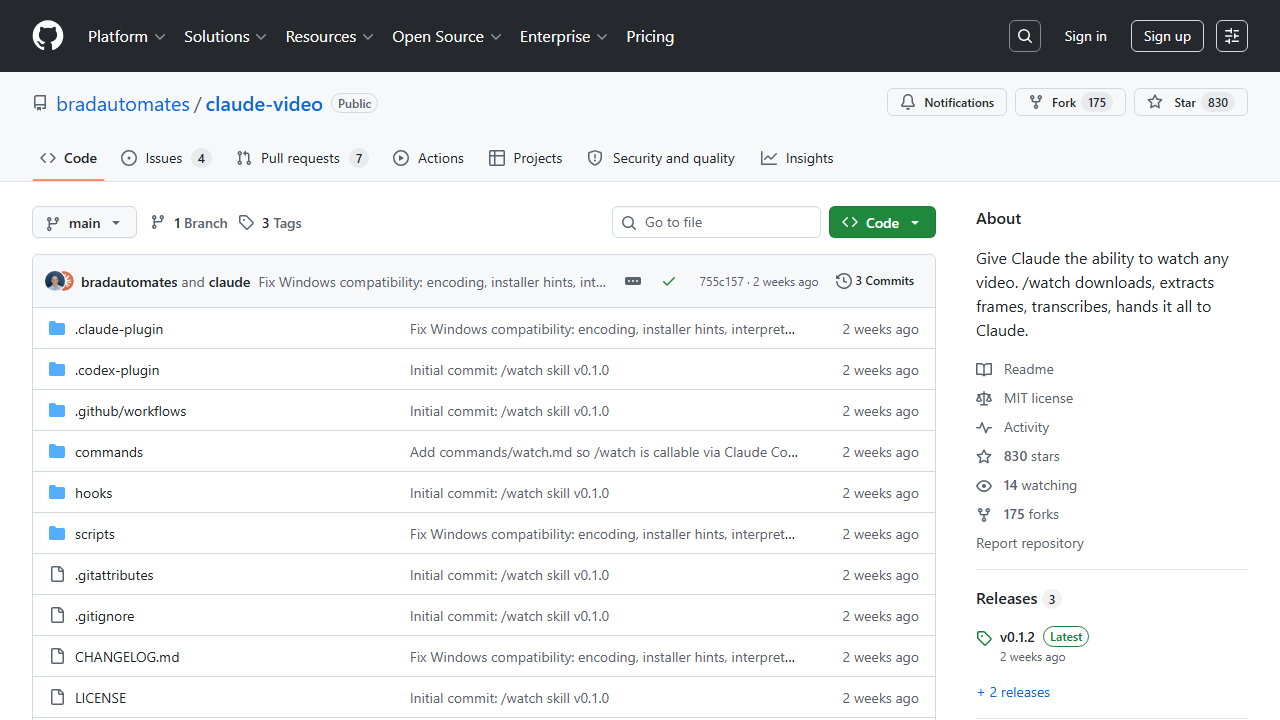The image size is (1280, 720).
Task: Open the green Code dropdown button
Action: [882, 222]
